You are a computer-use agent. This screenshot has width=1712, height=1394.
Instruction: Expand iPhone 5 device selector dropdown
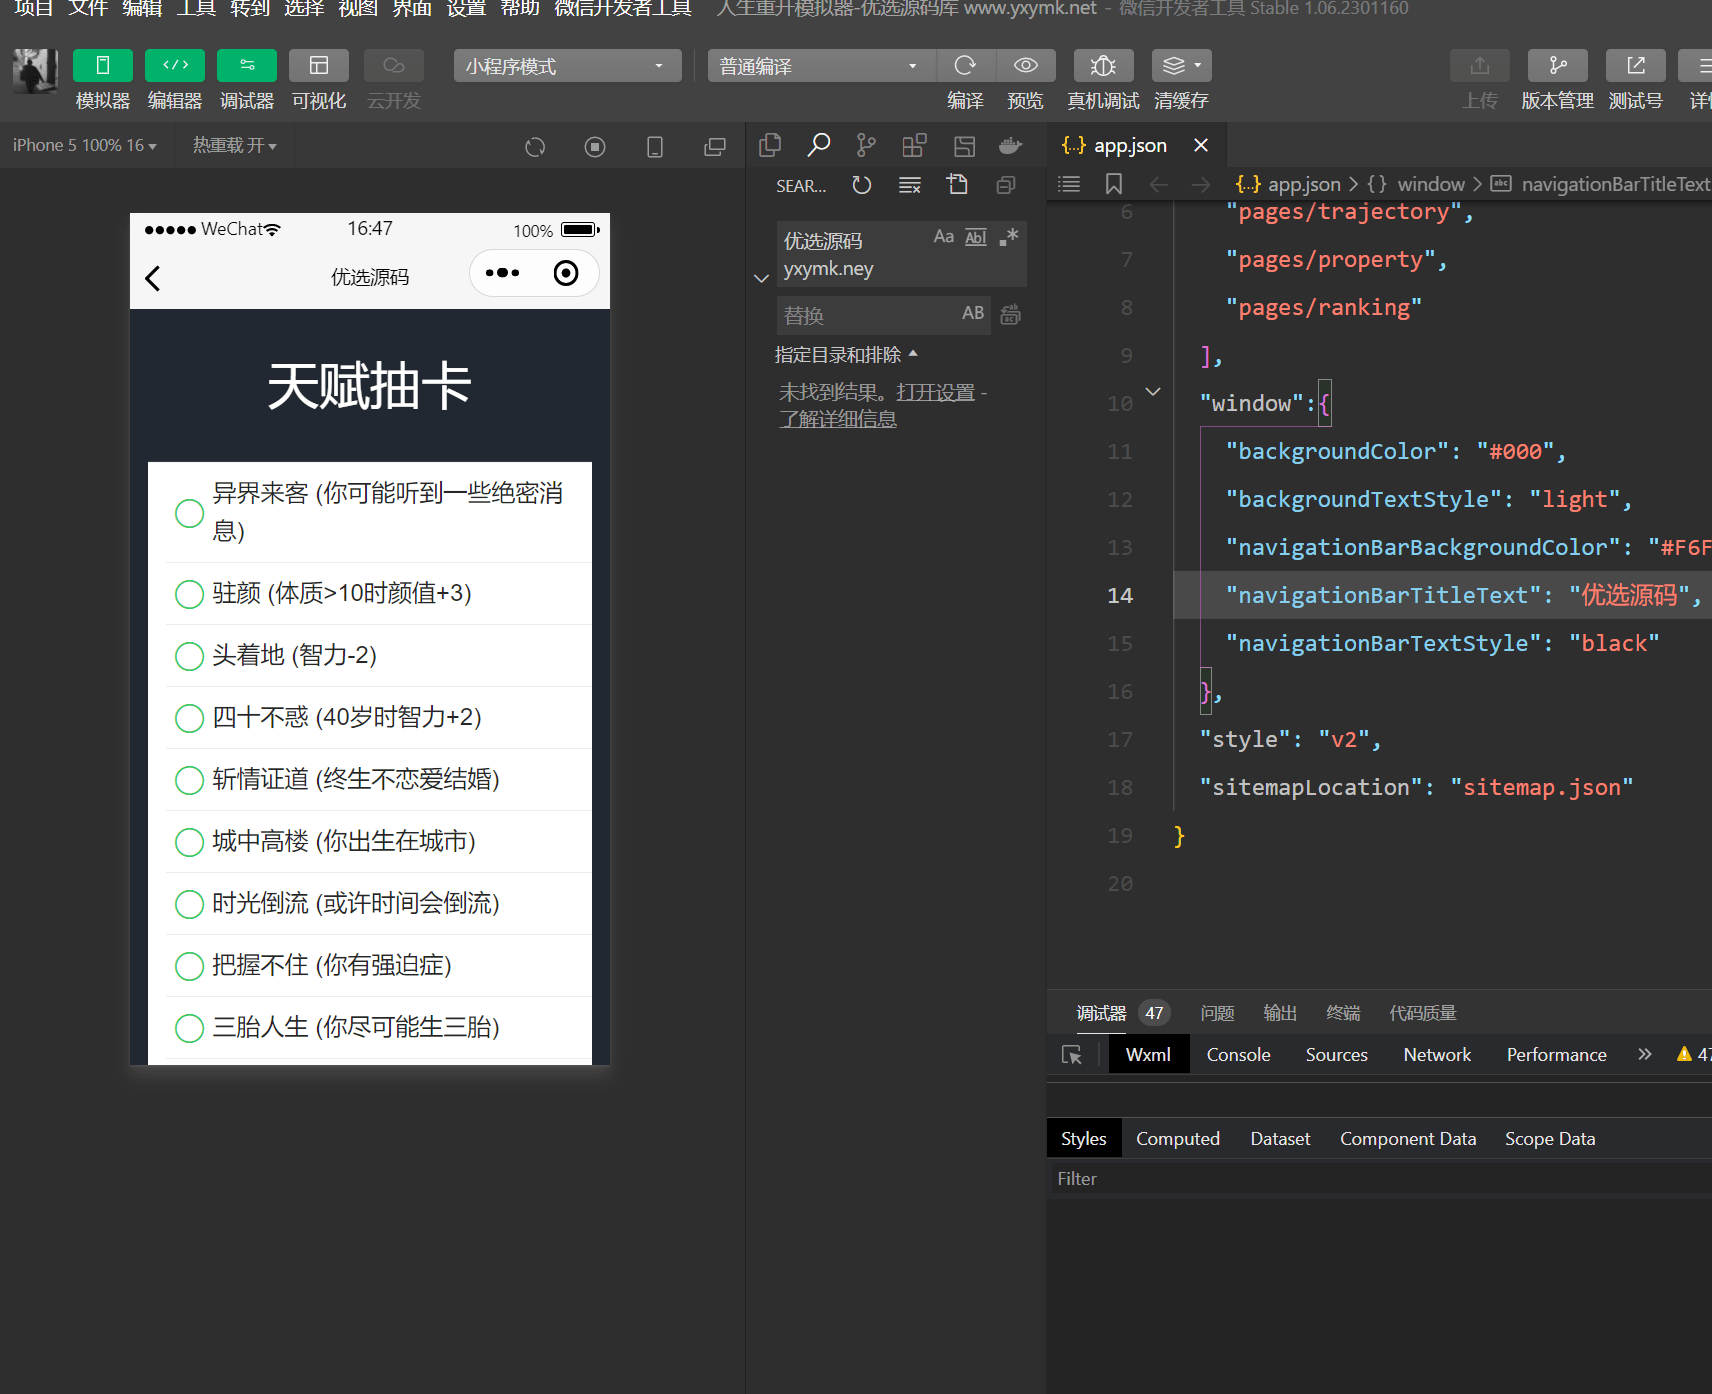click(x=85, y=146)
